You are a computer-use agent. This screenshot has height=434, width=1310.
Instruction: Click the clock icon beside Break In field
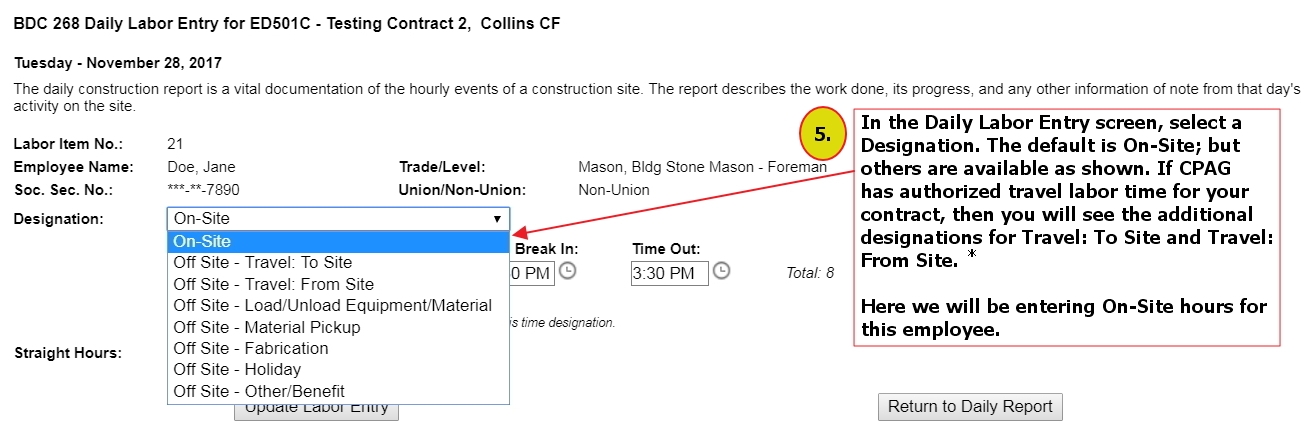point(567,271)
